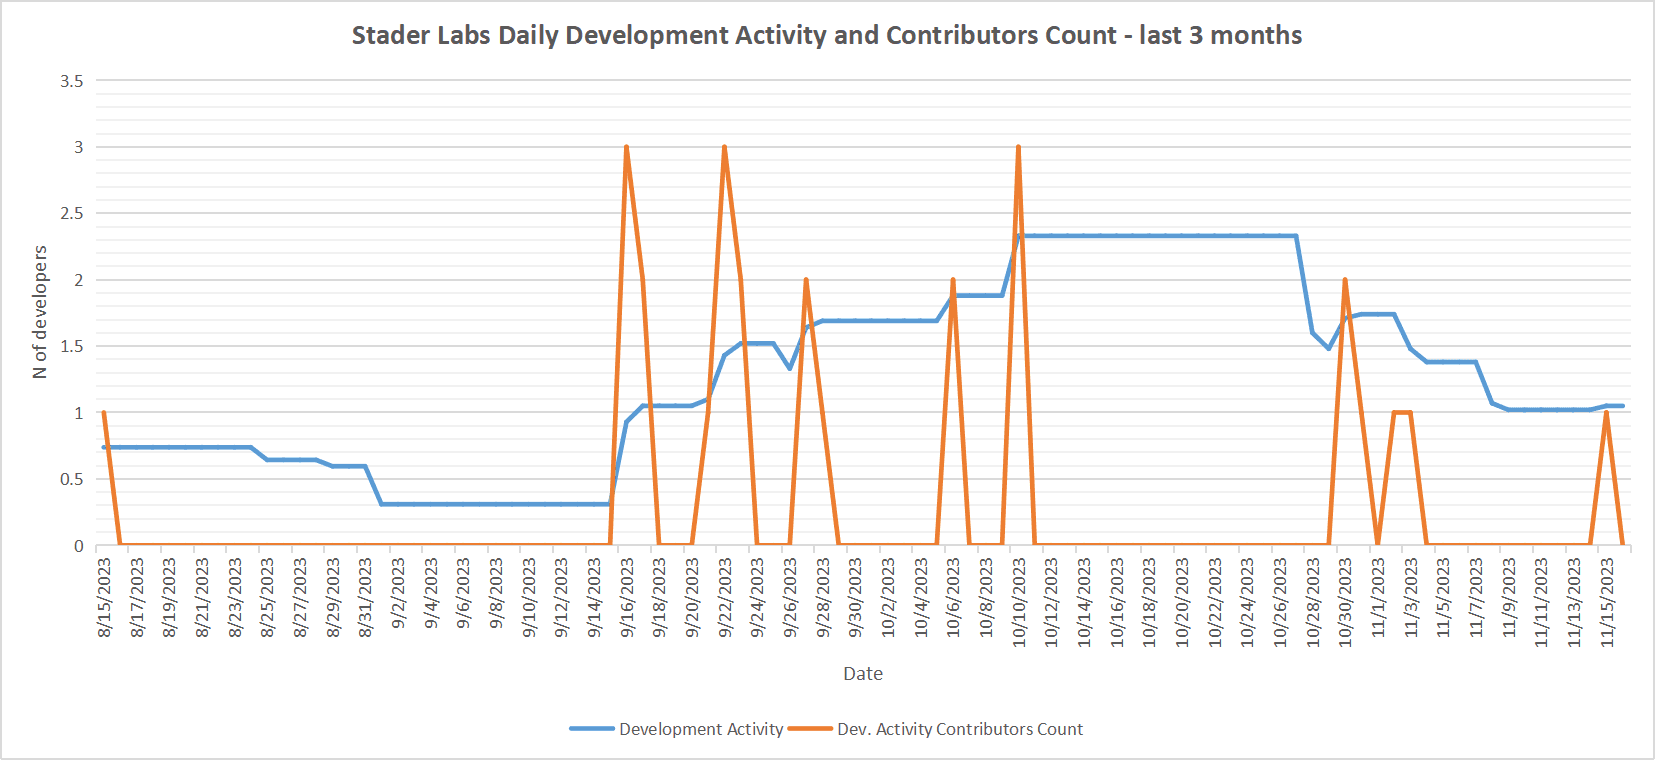Click the 8/15/2023 date label on the axis
Screen dimensions: 1655x760
[x=105, y=597]
